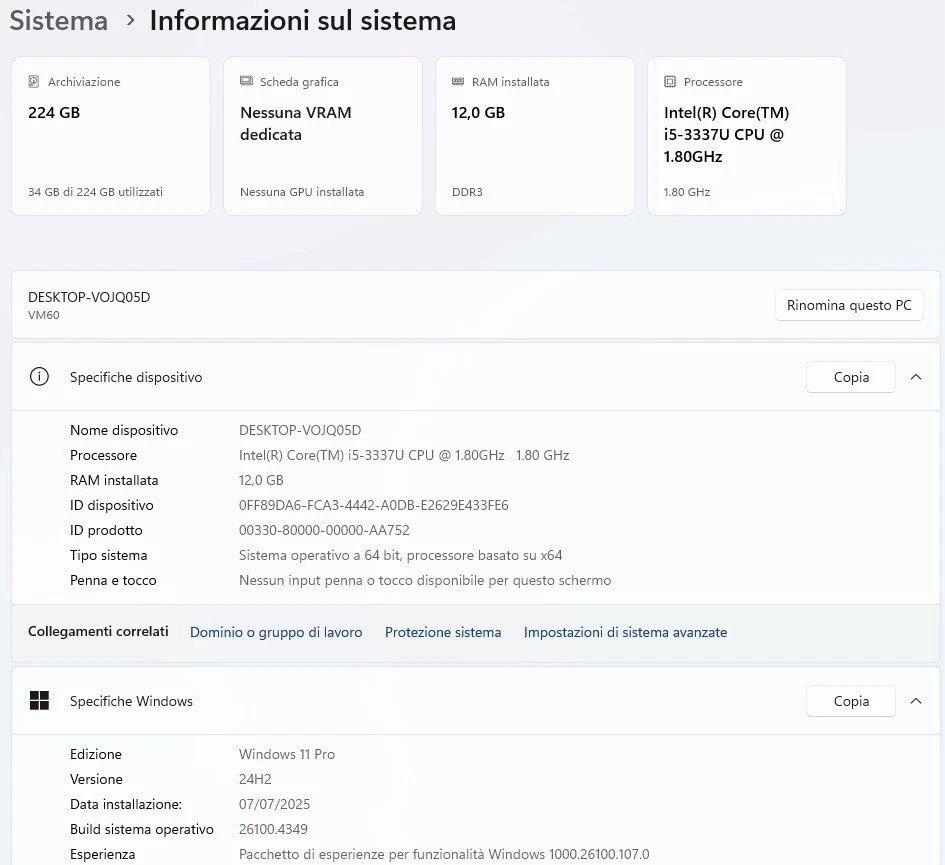
Task: Open Impostazioni di sistema avanzate link
Action: tap(625, 632)
